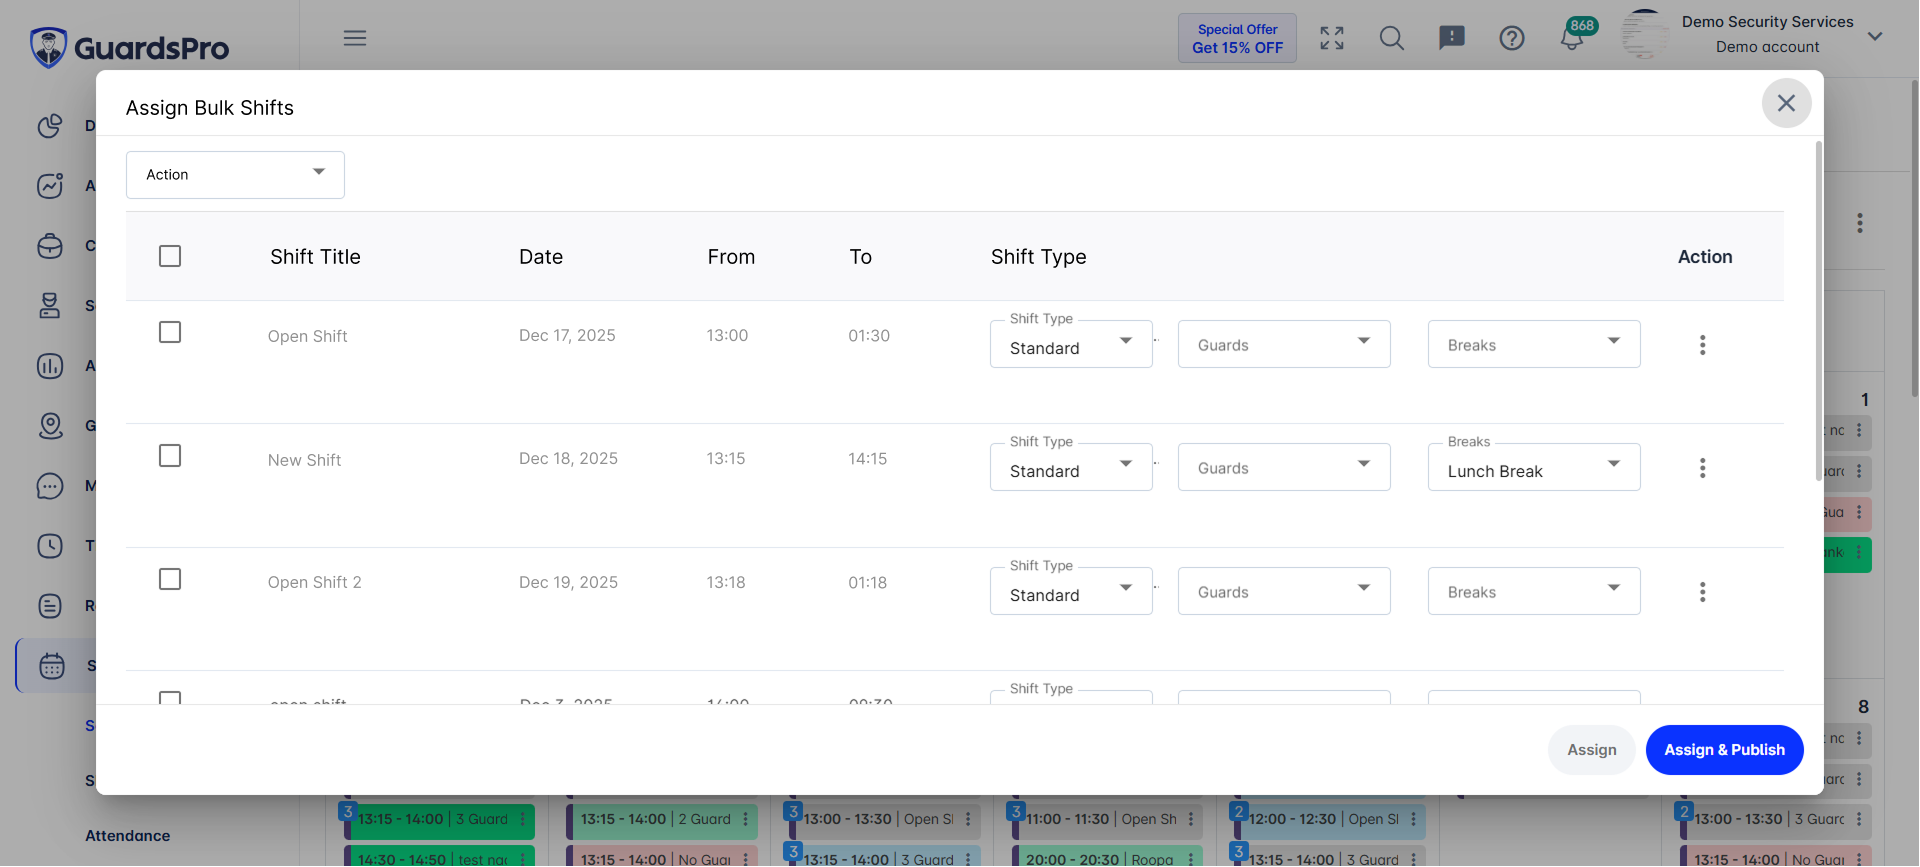Screen dimensions: 1920x867
Task: Click the search magnifier icon
Action: pyautogui.click(x=1391, y=39)
